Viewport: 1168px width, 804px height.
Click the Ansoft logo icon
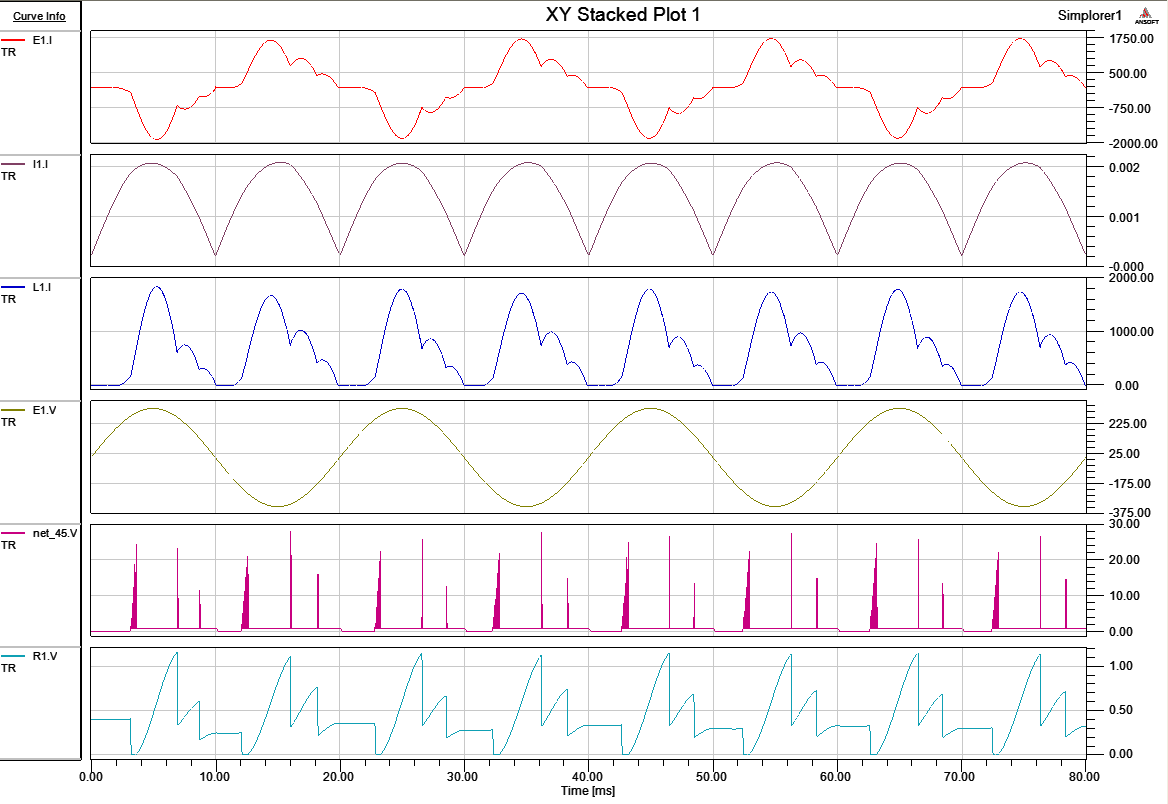tap(1146, 16)
